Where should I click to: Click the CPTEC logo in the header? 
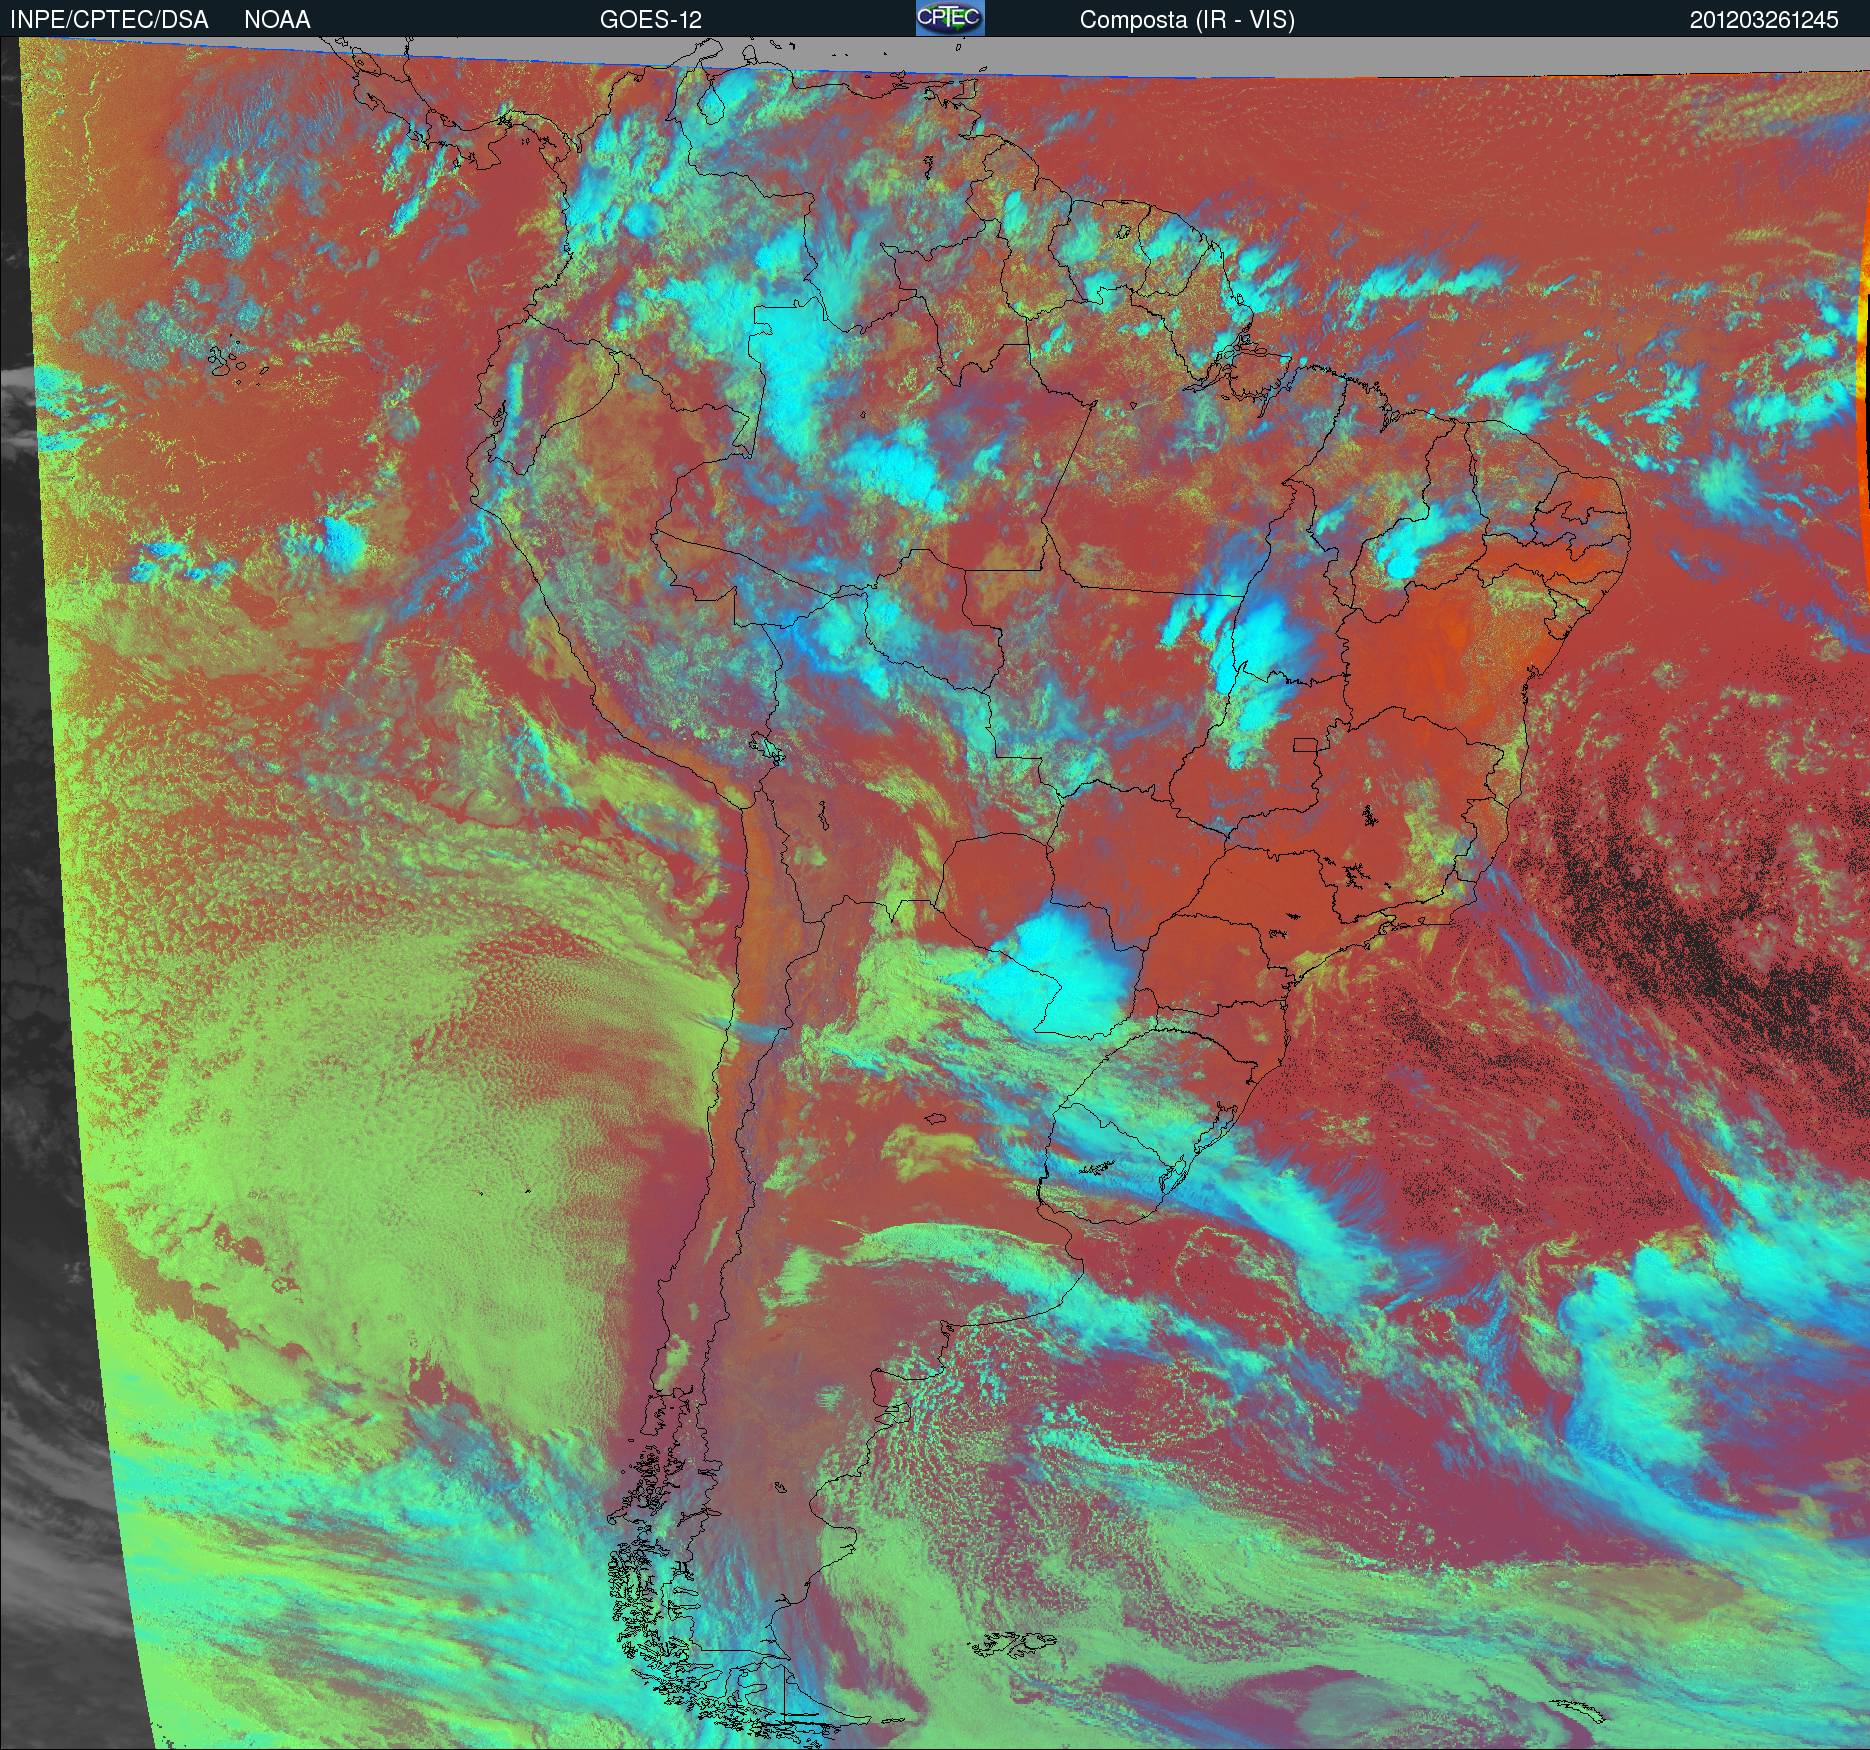(x=950, y=18)
